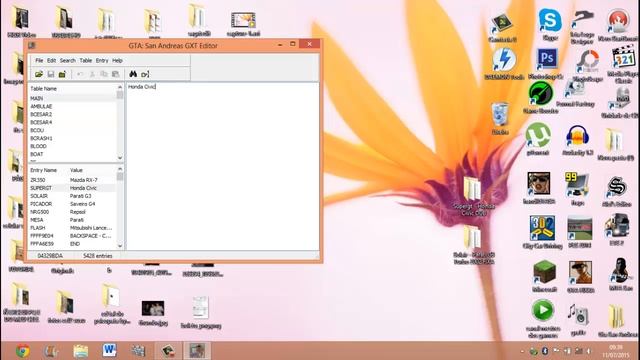
Task: Click the Razer Game Booster shortcut
Action: coord(540,98)
